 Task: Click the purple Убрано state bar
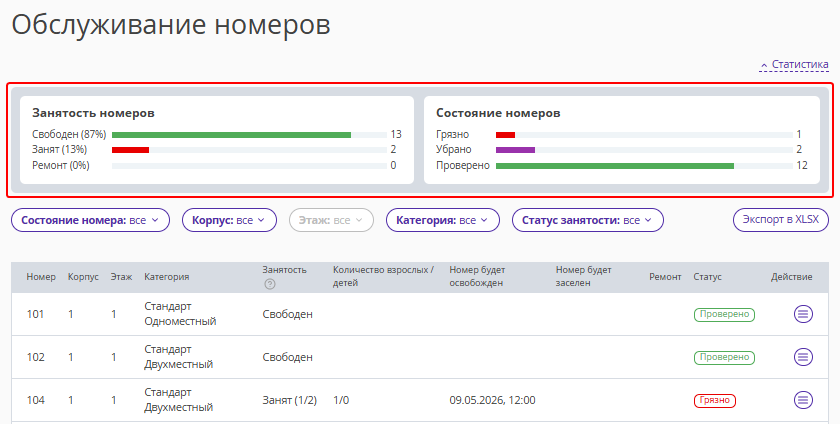tap(515, 150)
